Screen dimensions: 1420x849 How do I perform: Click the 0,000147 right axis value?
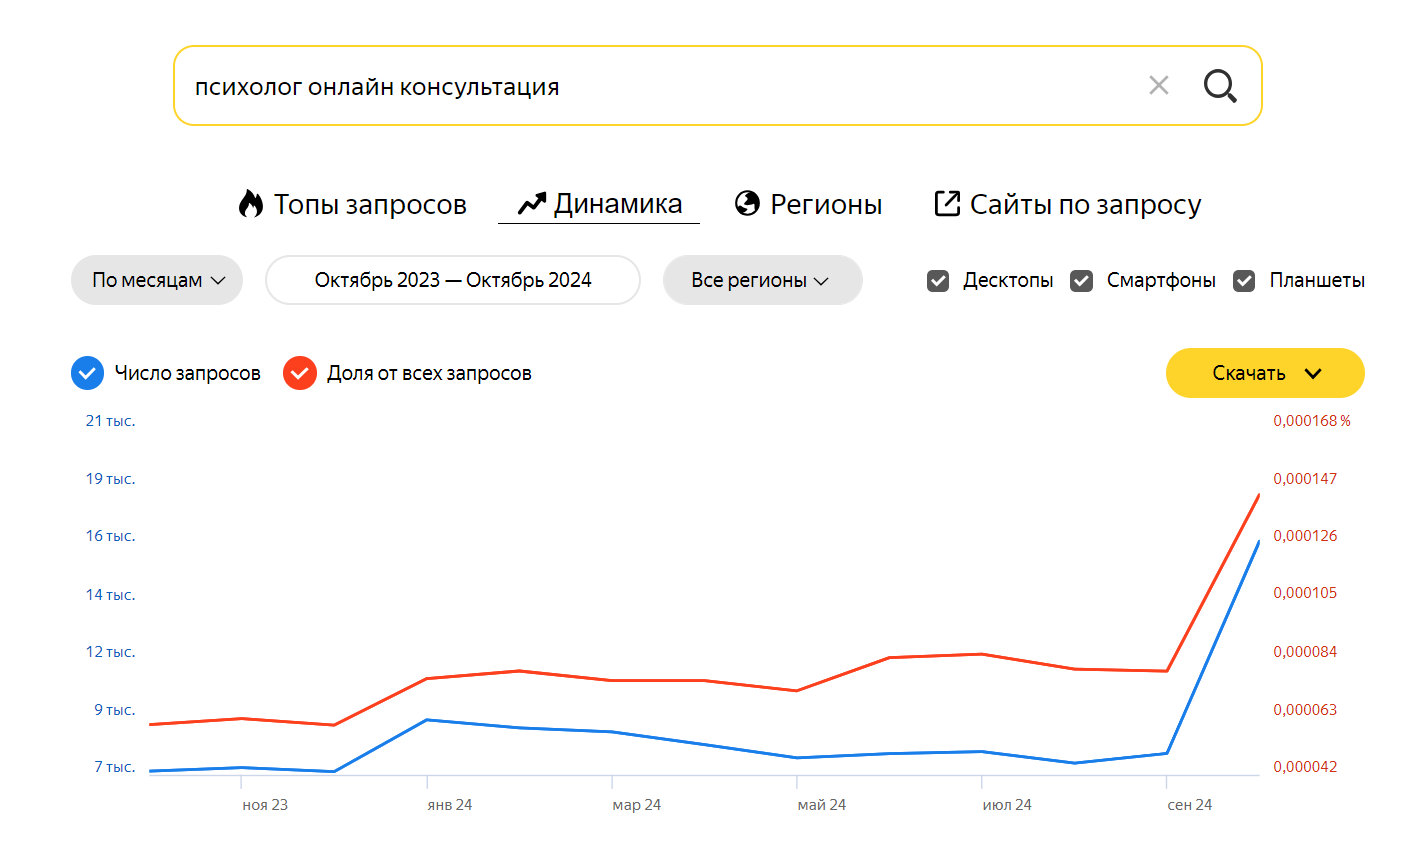(1305, 479)
